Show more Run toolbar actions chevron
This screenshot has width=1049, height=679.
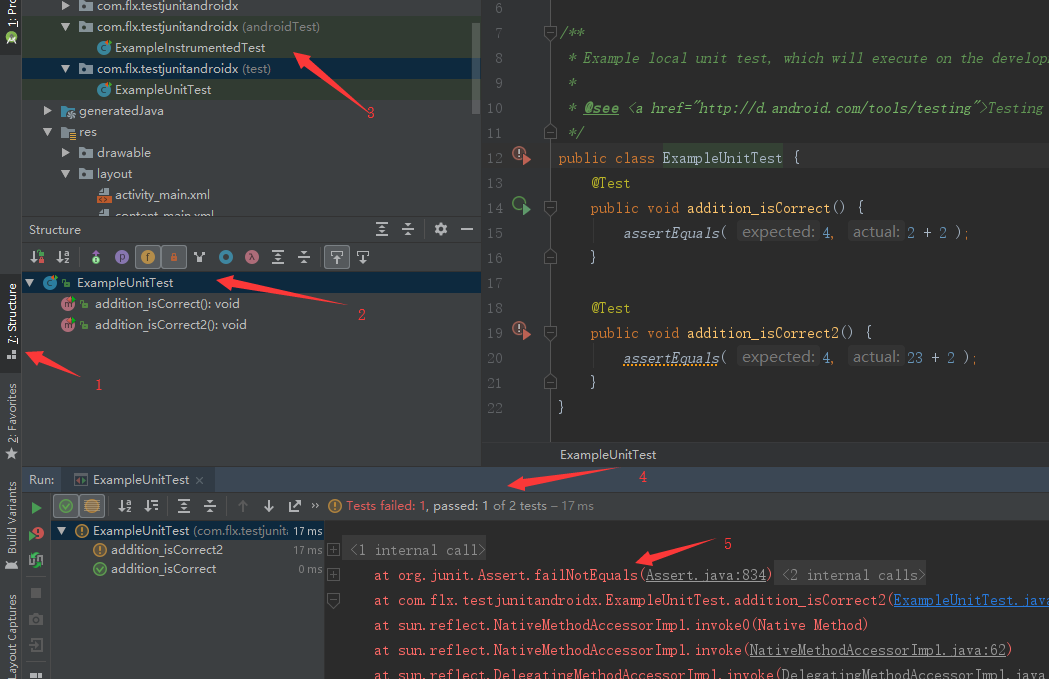pyautogui.click(x=315, y=506)
